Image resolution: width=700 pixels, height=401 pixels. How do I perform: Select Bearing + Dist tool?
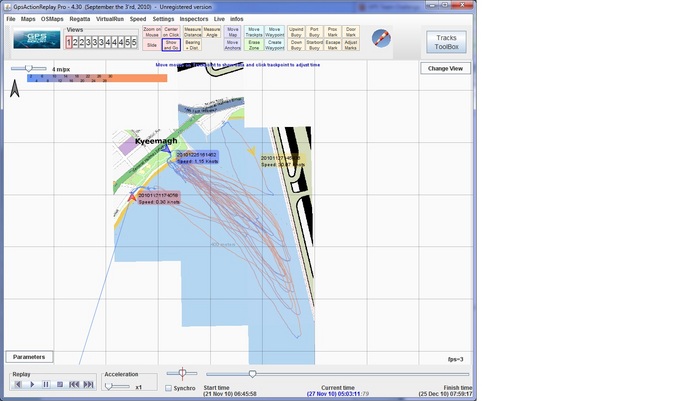[192, 45]
